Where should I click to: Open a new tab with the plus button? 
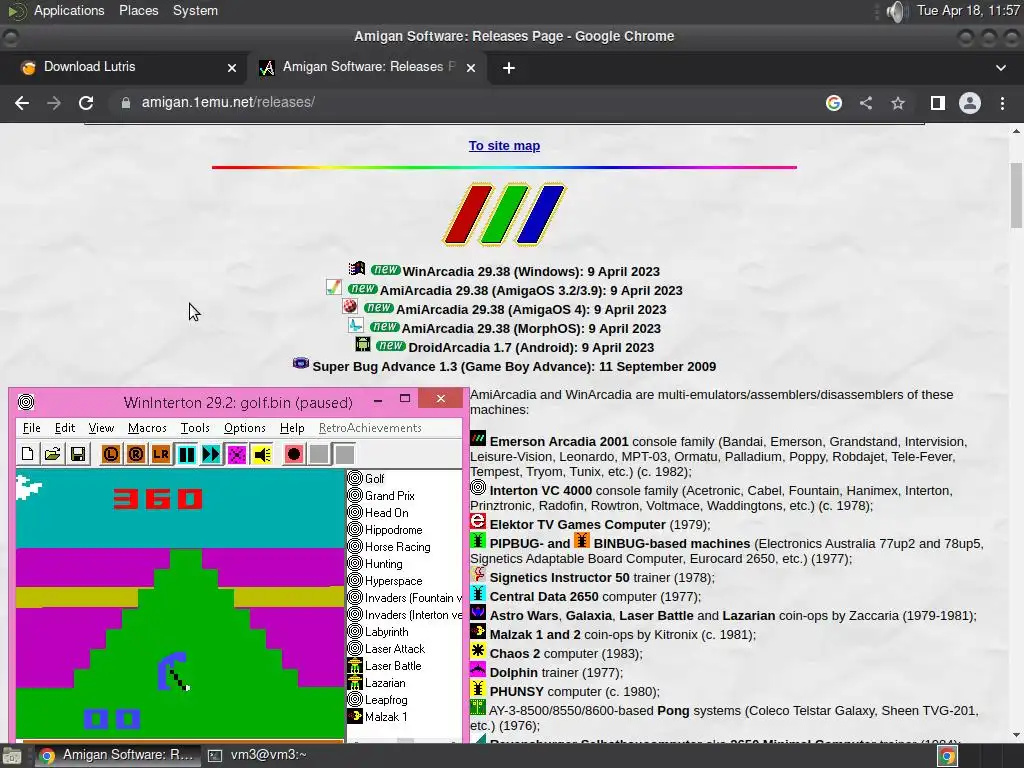[509, 67]
